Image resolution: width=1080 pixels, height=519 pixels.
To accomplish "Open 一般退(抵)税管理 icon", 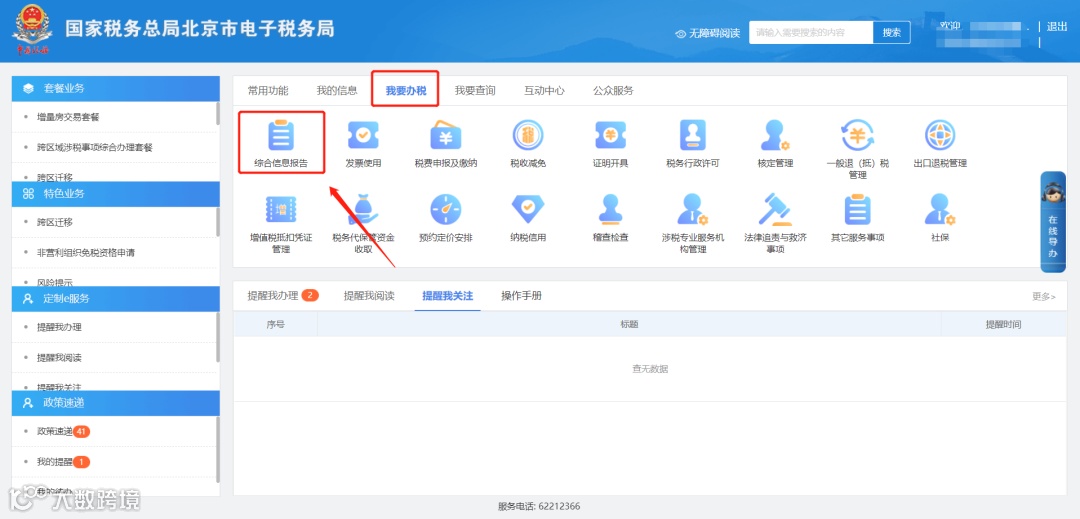I will pos(858,135).
